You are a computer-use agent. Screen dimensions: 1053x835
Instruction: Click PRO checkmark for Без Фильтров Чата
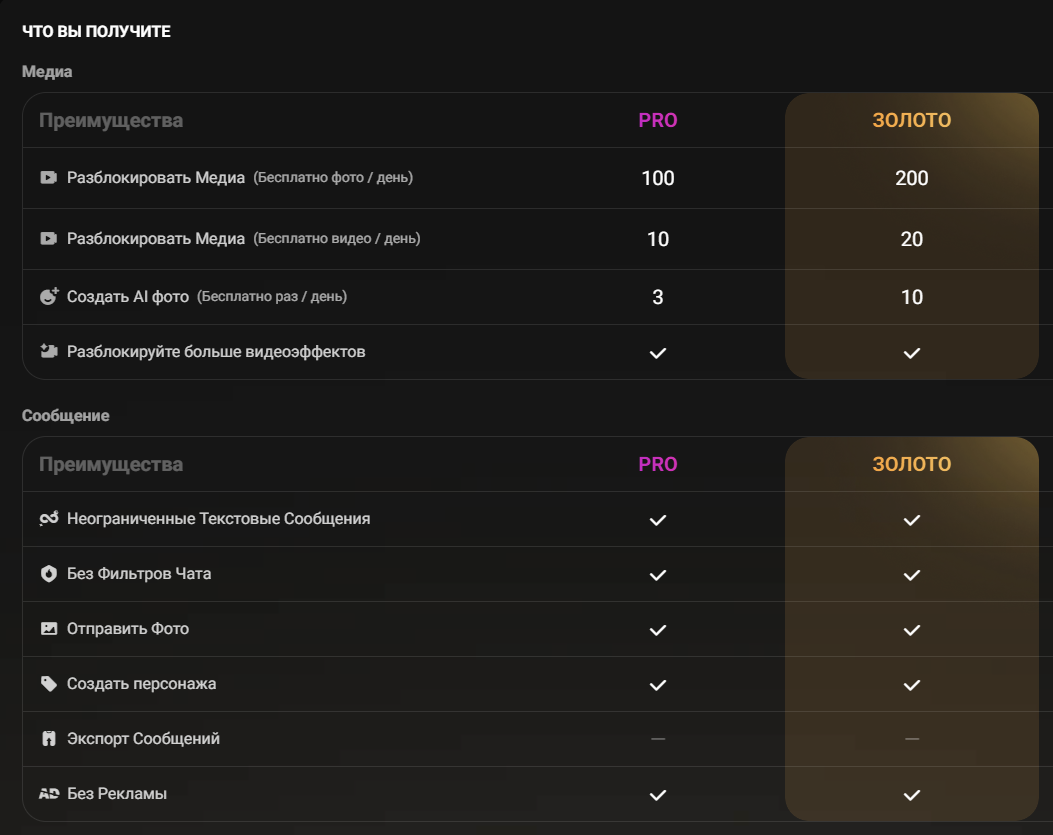(x=658, y=575)
